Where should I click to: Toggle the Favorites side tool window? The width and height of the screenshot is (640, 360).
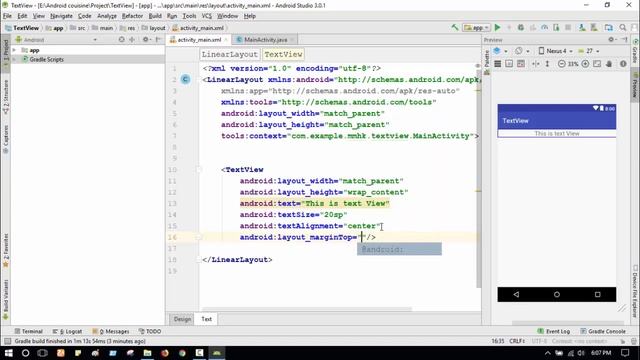(x=6, y=250)
